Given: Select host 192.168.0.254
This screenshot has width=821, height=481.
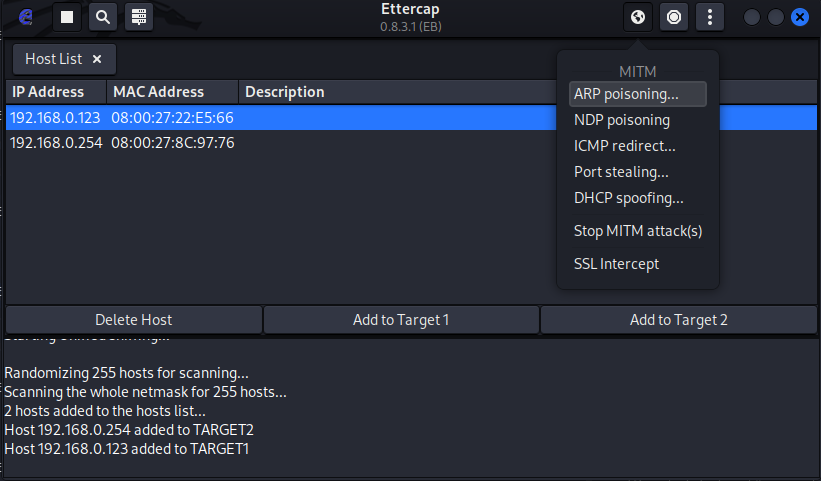Looking at the screenshot, I should [56, 143].
